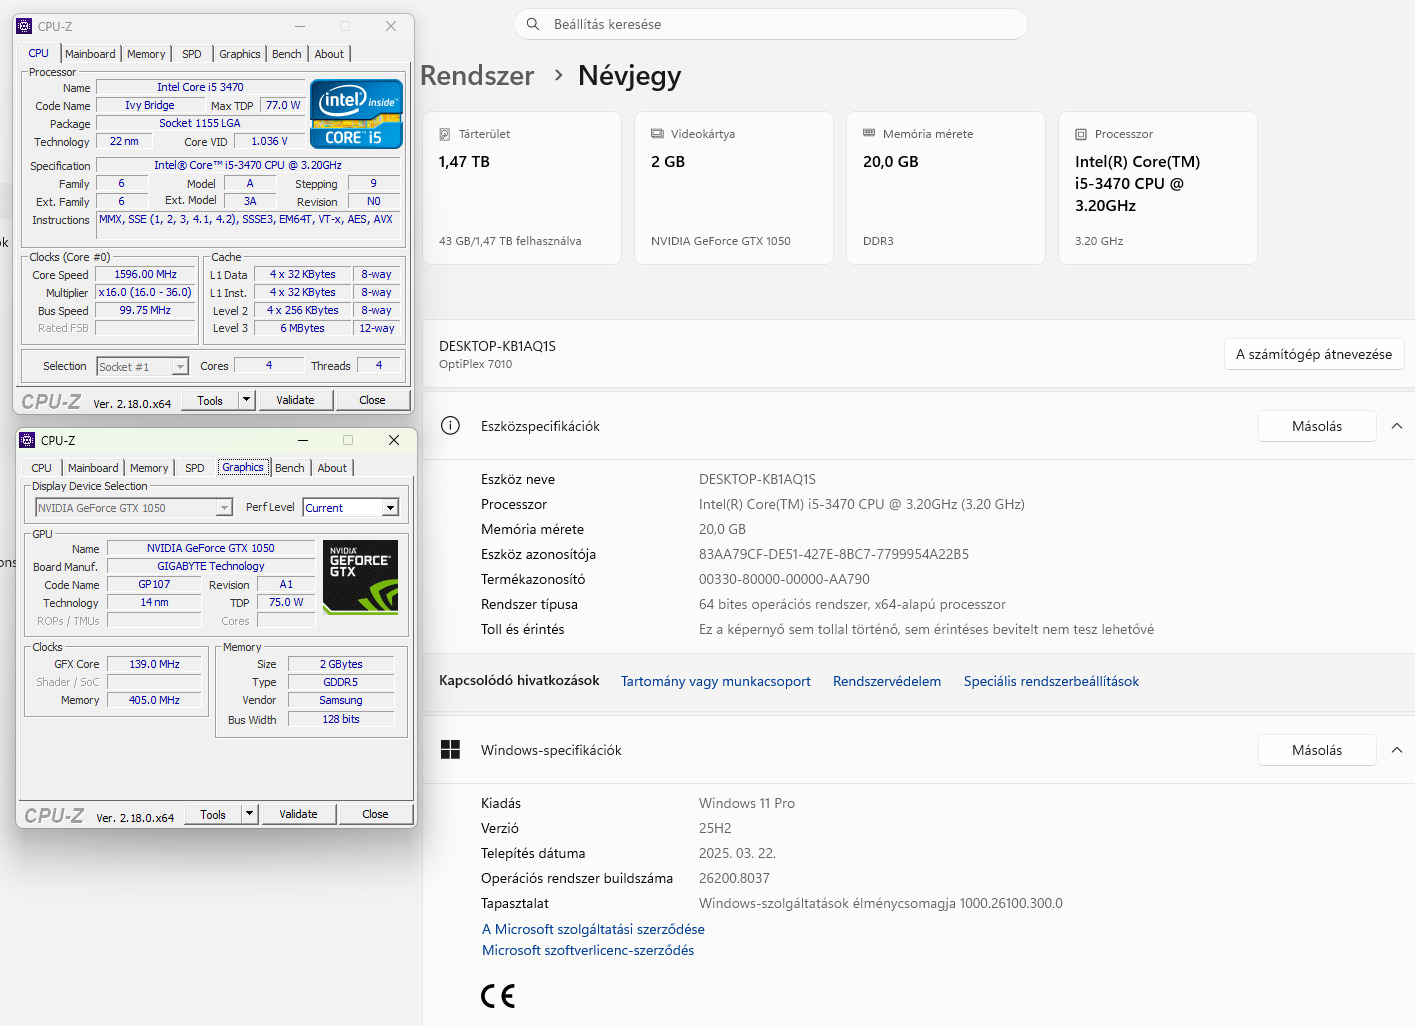Click the Core VID 1.036 V value

(x=270, y=141)
